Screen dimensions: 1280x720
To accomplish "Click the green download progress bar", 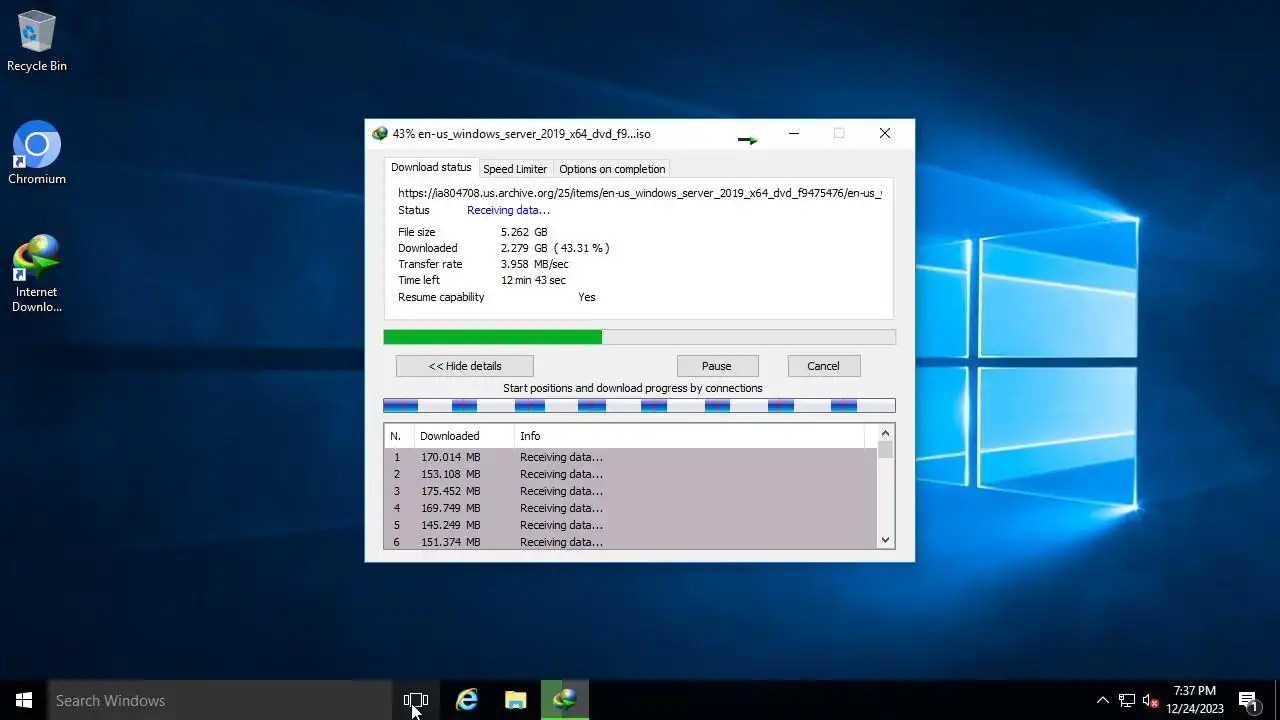I will [639, 337].
